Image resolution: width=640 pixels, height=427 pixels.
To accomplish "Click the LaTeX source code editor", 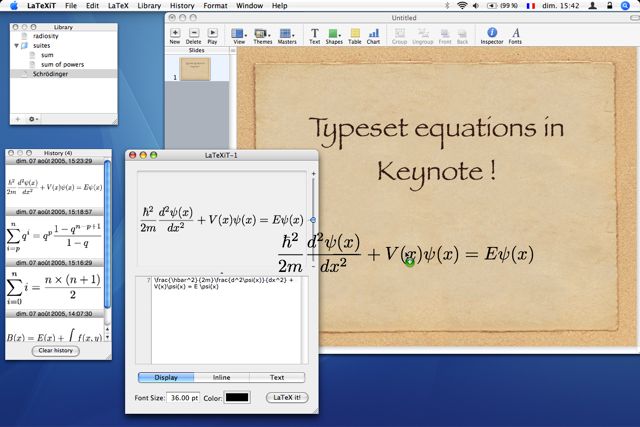I will pyautogui.click(x=227, y=320).
